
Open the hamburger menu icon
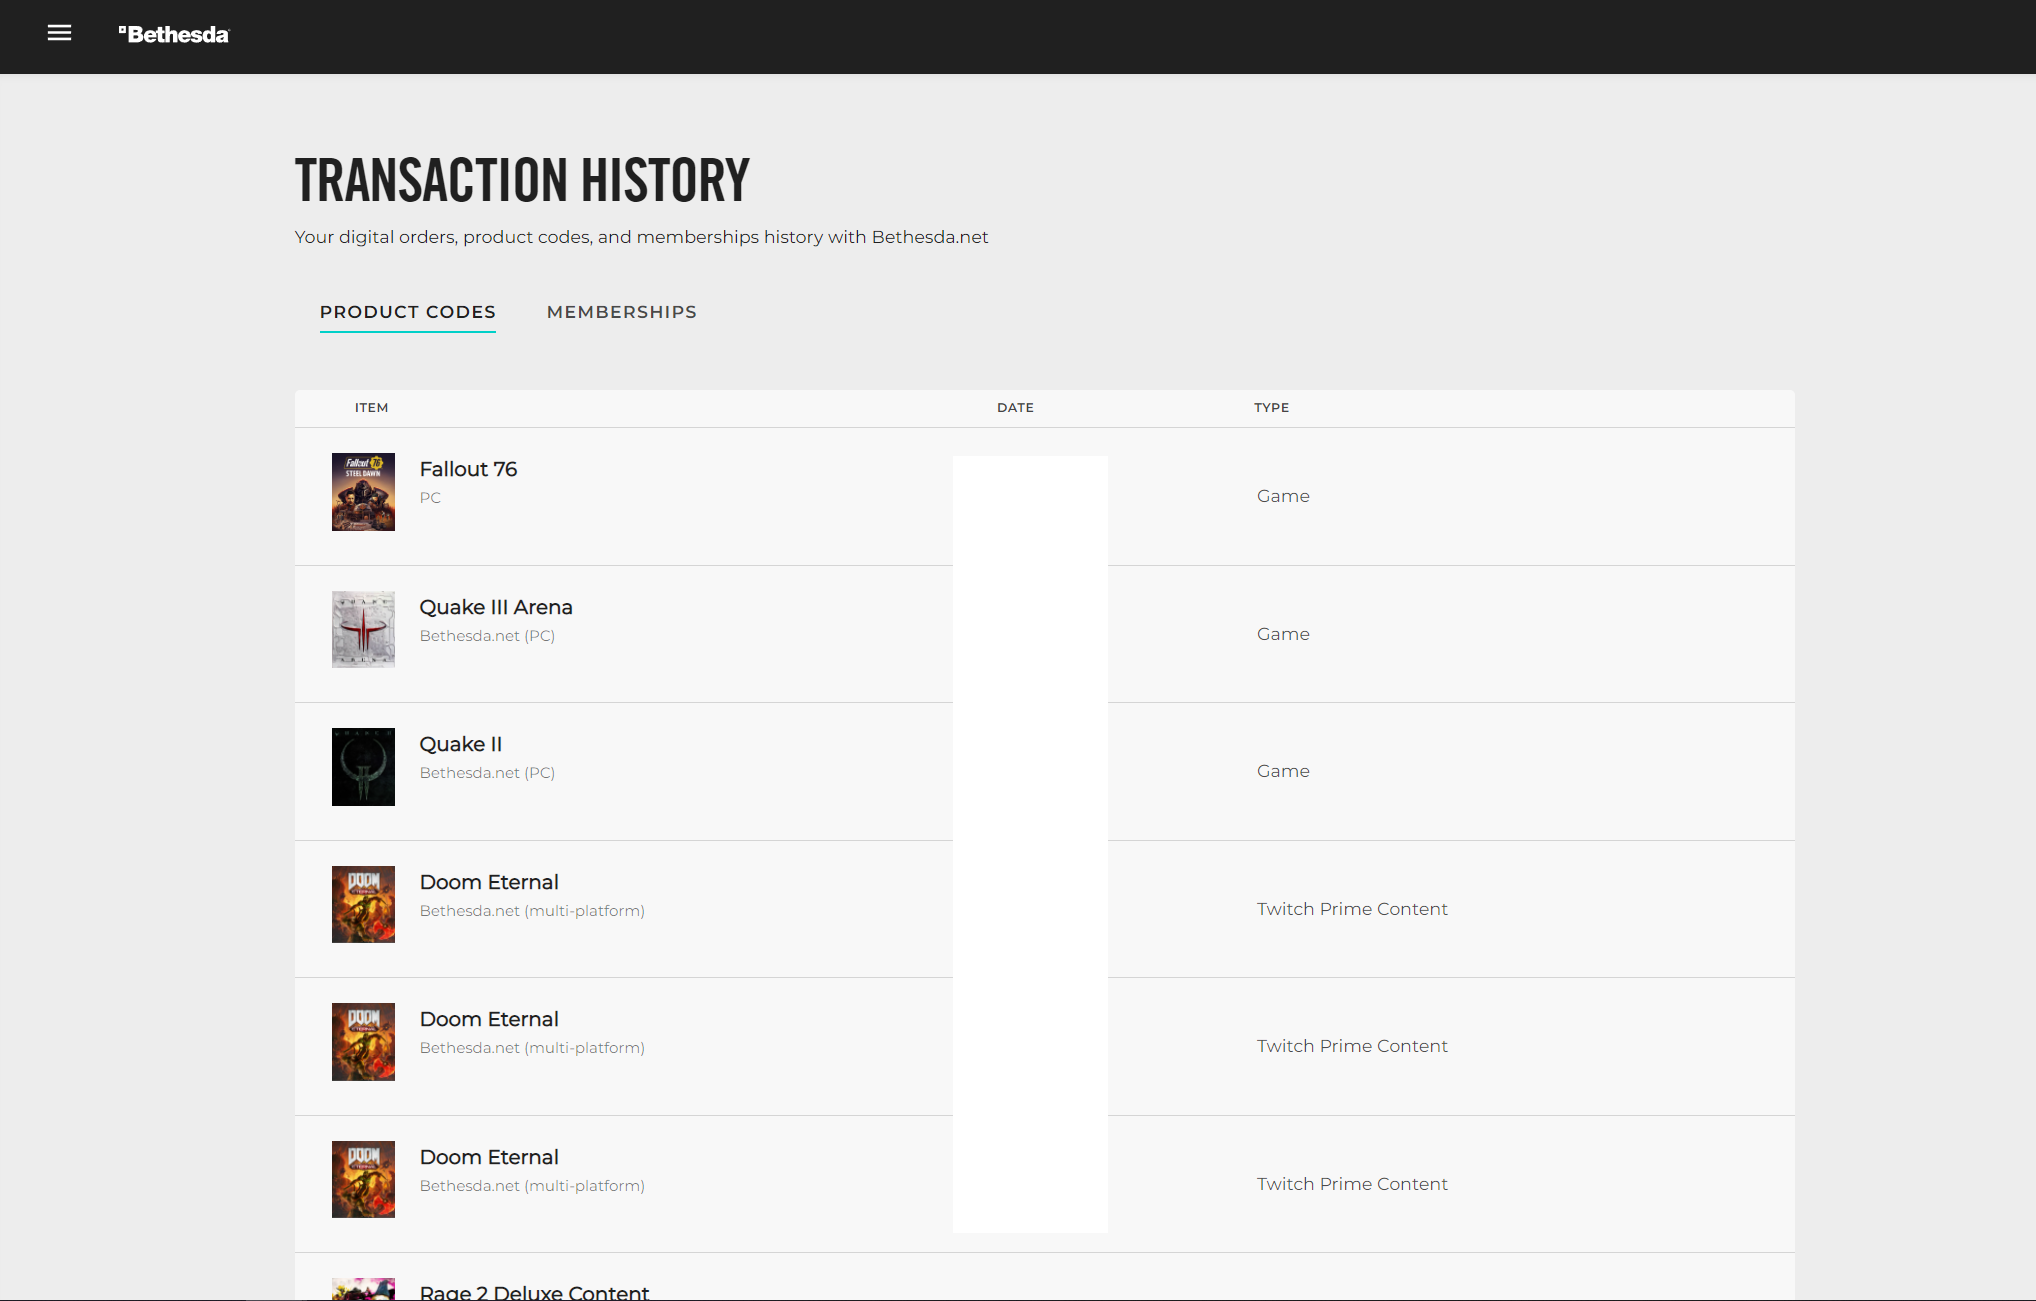(x=55, y=33)
